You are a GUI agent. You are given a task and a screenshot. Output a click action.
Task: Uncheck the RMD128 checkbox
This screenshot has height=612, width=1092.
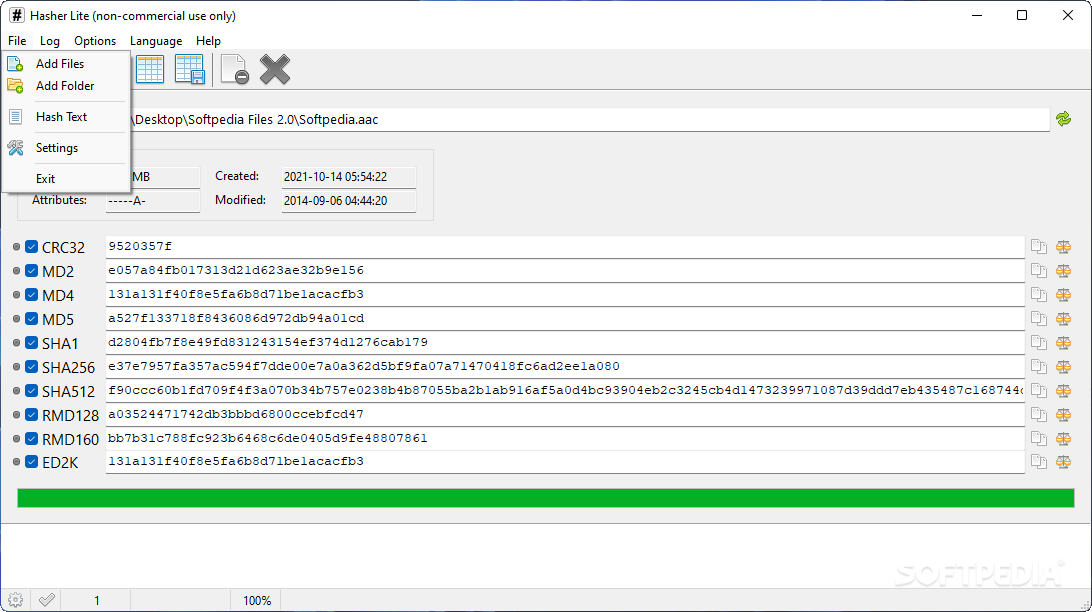[x=31, y=415]
